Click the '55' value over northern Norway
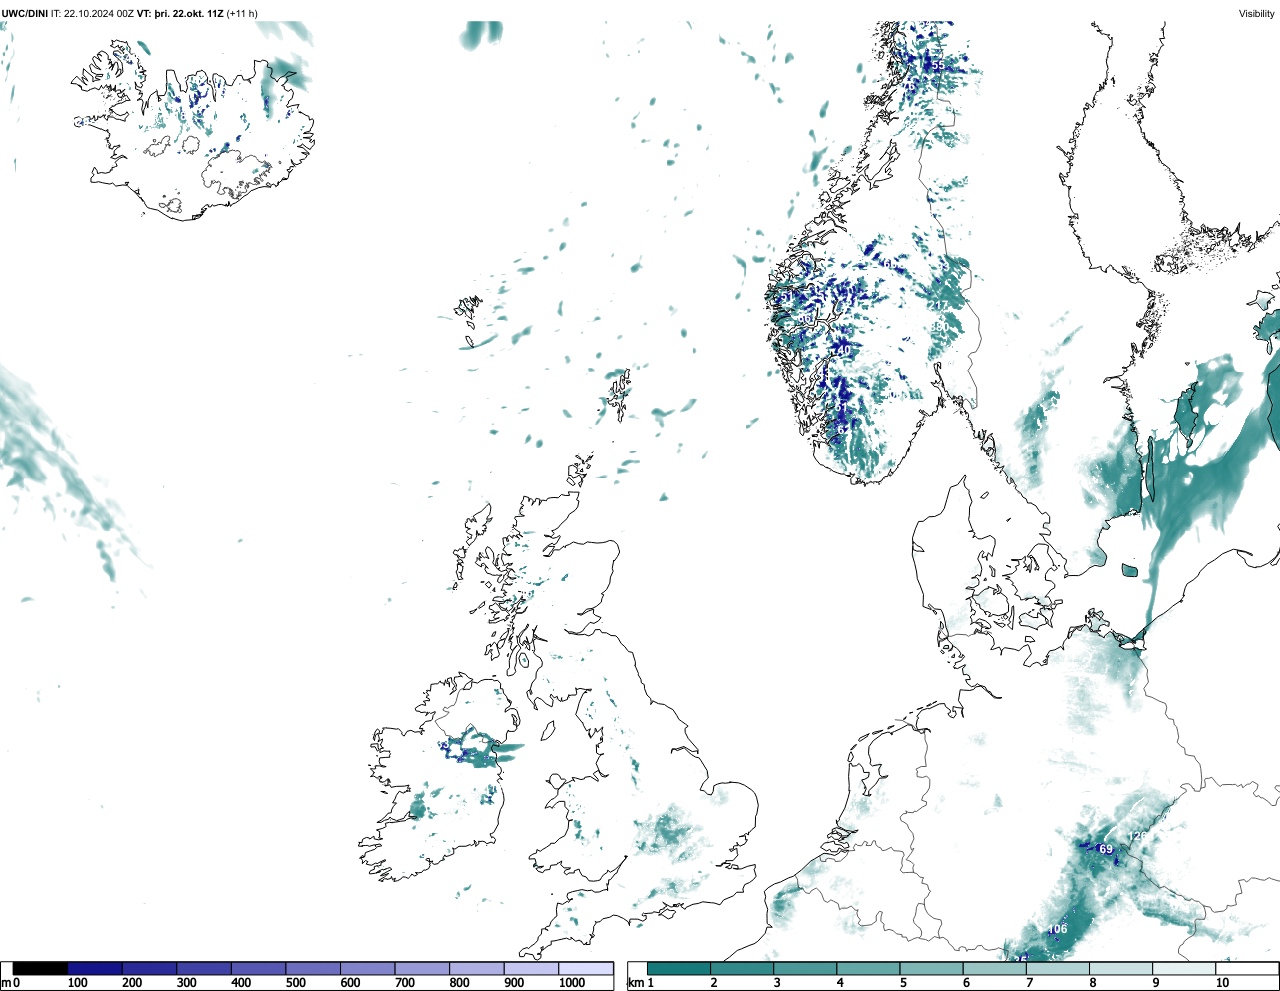 (x=938, y=65)
